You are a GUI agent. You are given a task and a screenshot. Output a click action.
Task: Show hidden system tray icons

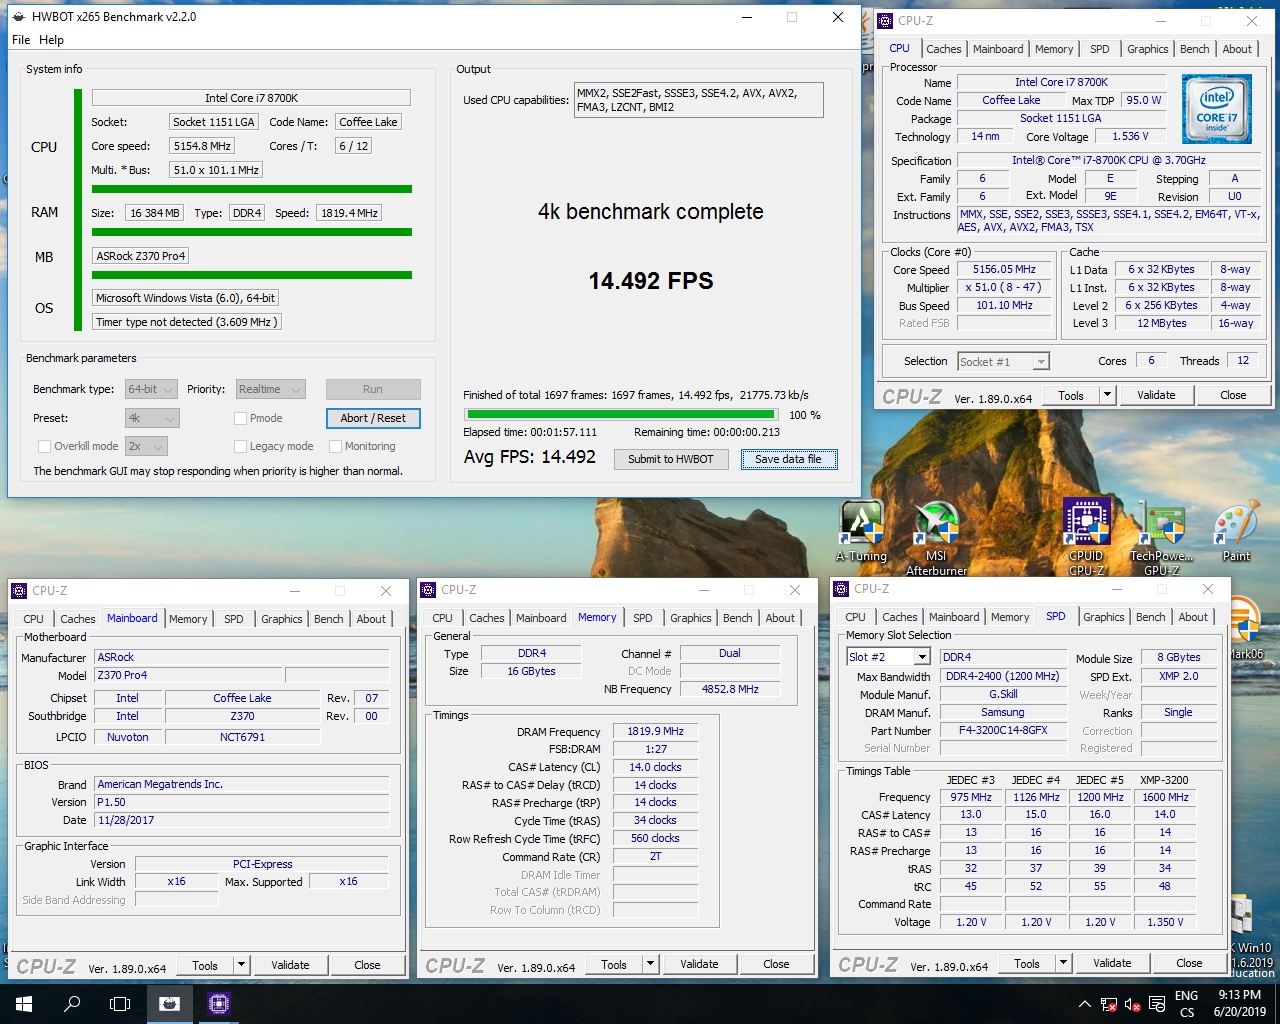point(1085,1004)
